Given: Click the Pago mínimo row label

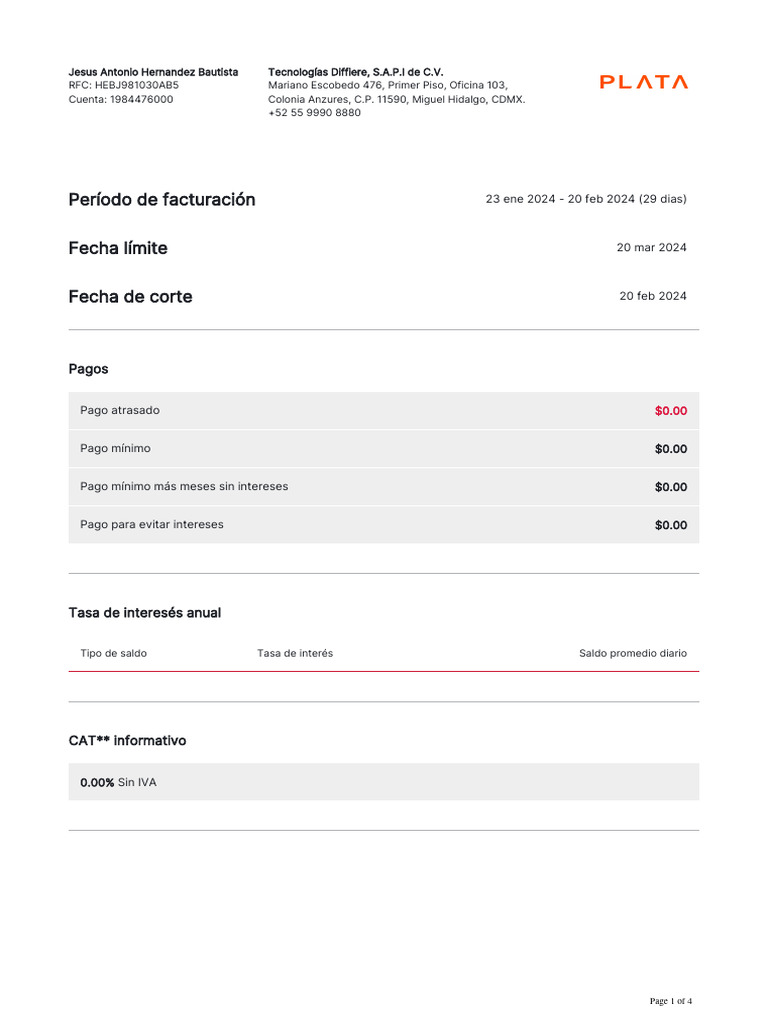Looking at the screenshot, I should click(115, 448).
